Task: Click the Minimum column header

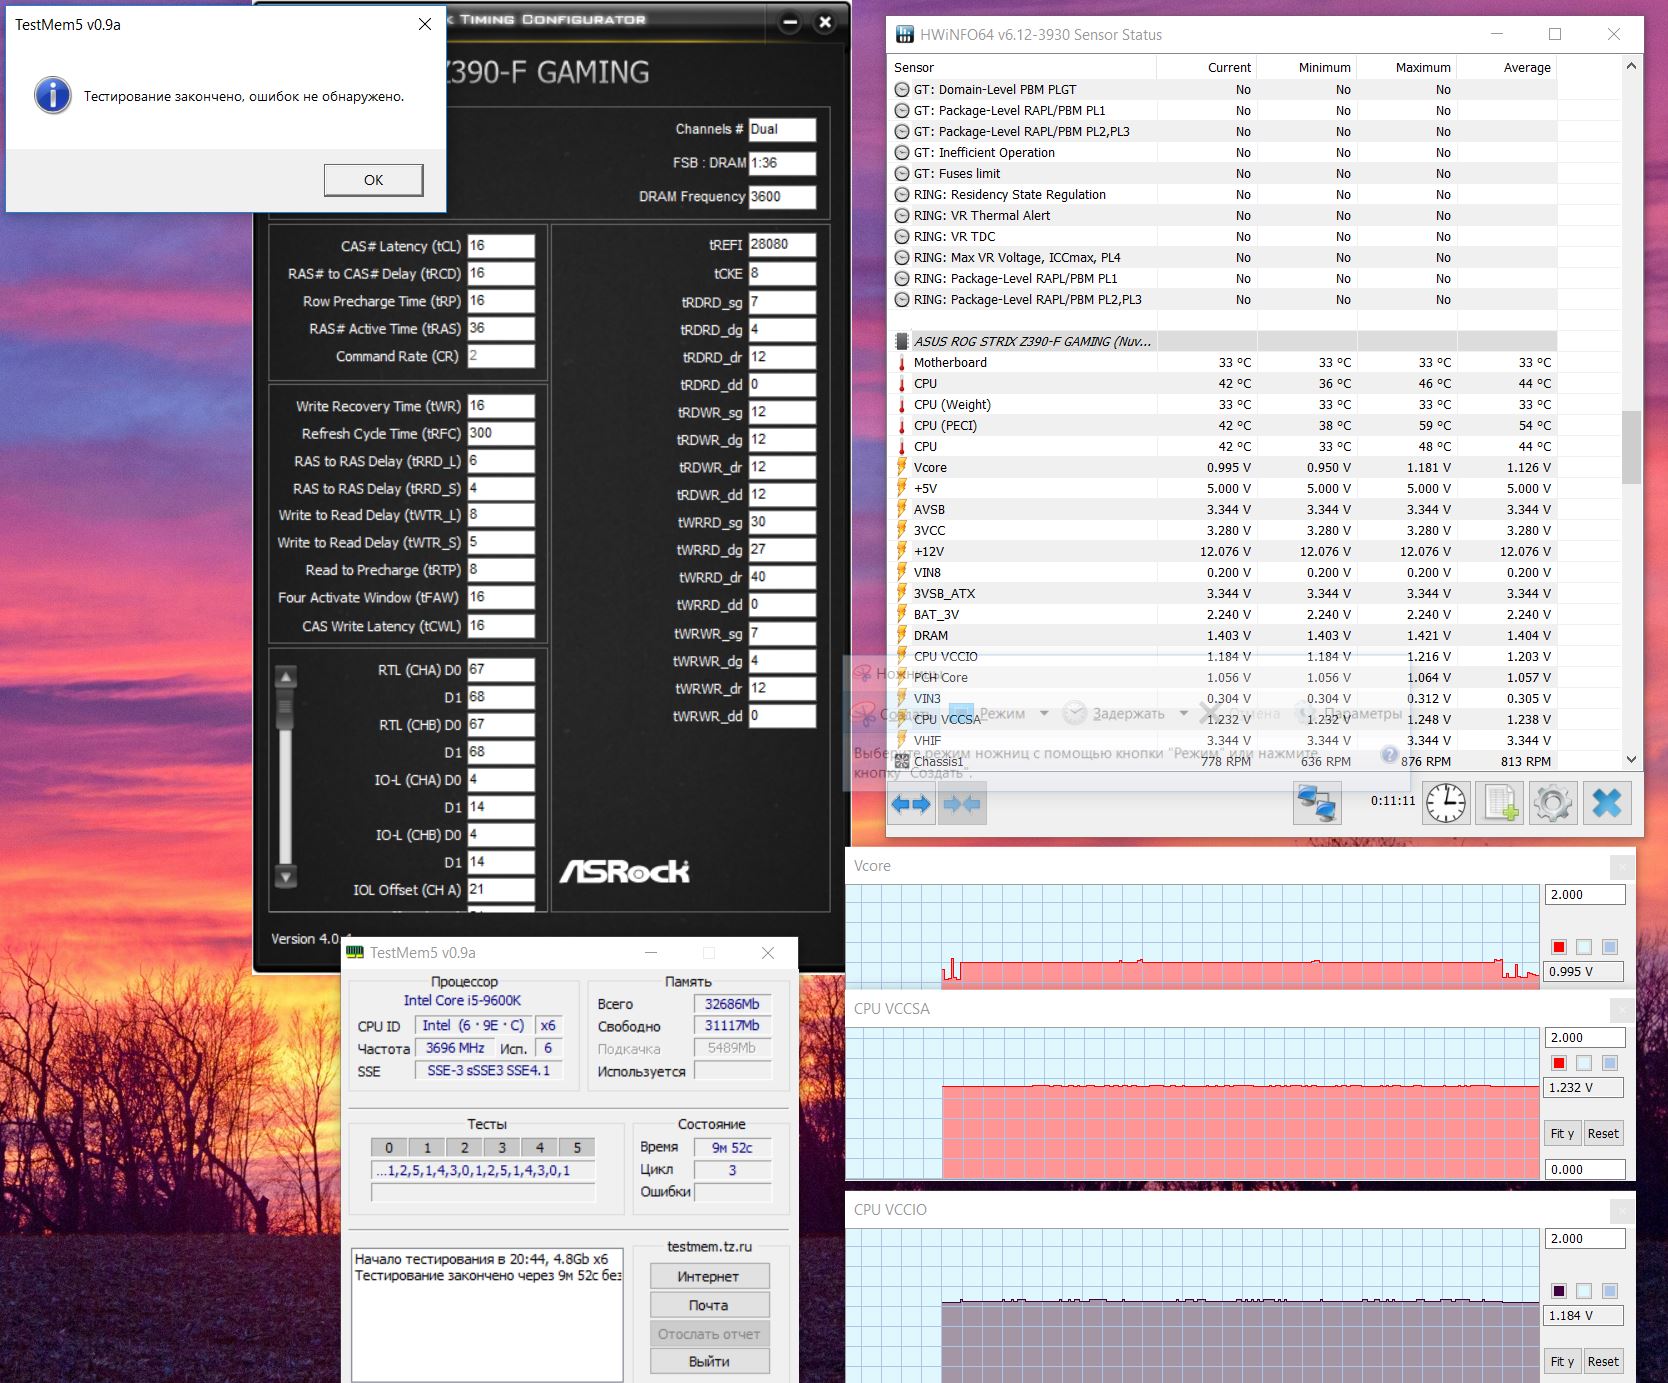Action: (1306, 67)
